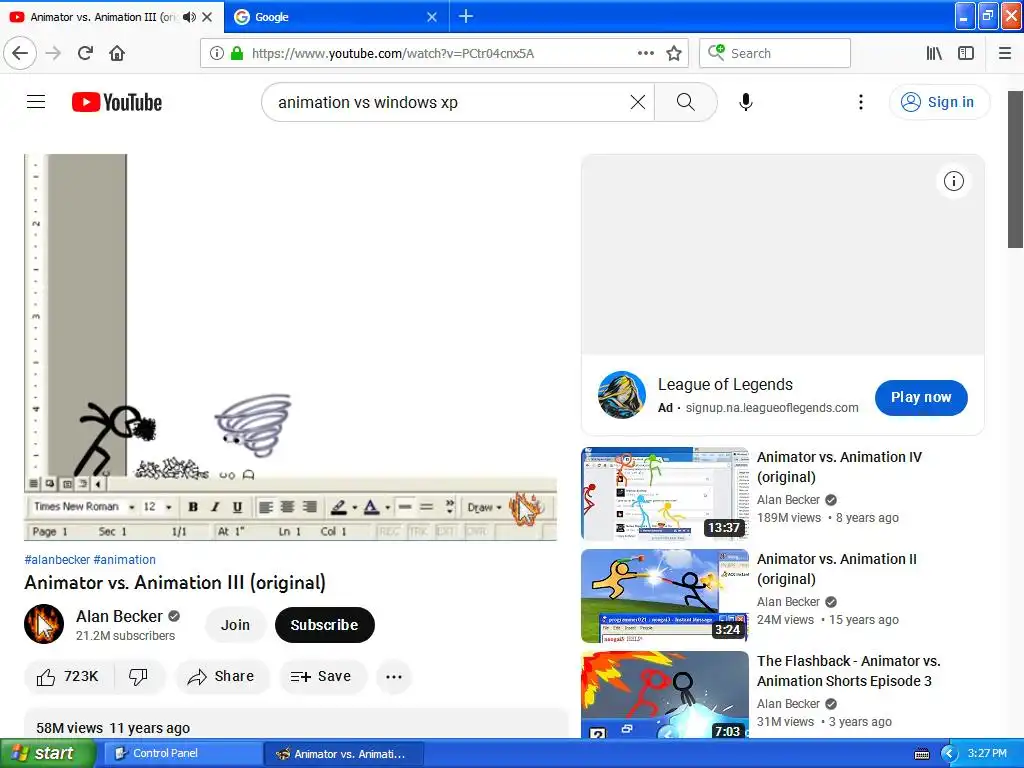Expand the 58M views description box
Screen dimensions: 1024x768
296,726
